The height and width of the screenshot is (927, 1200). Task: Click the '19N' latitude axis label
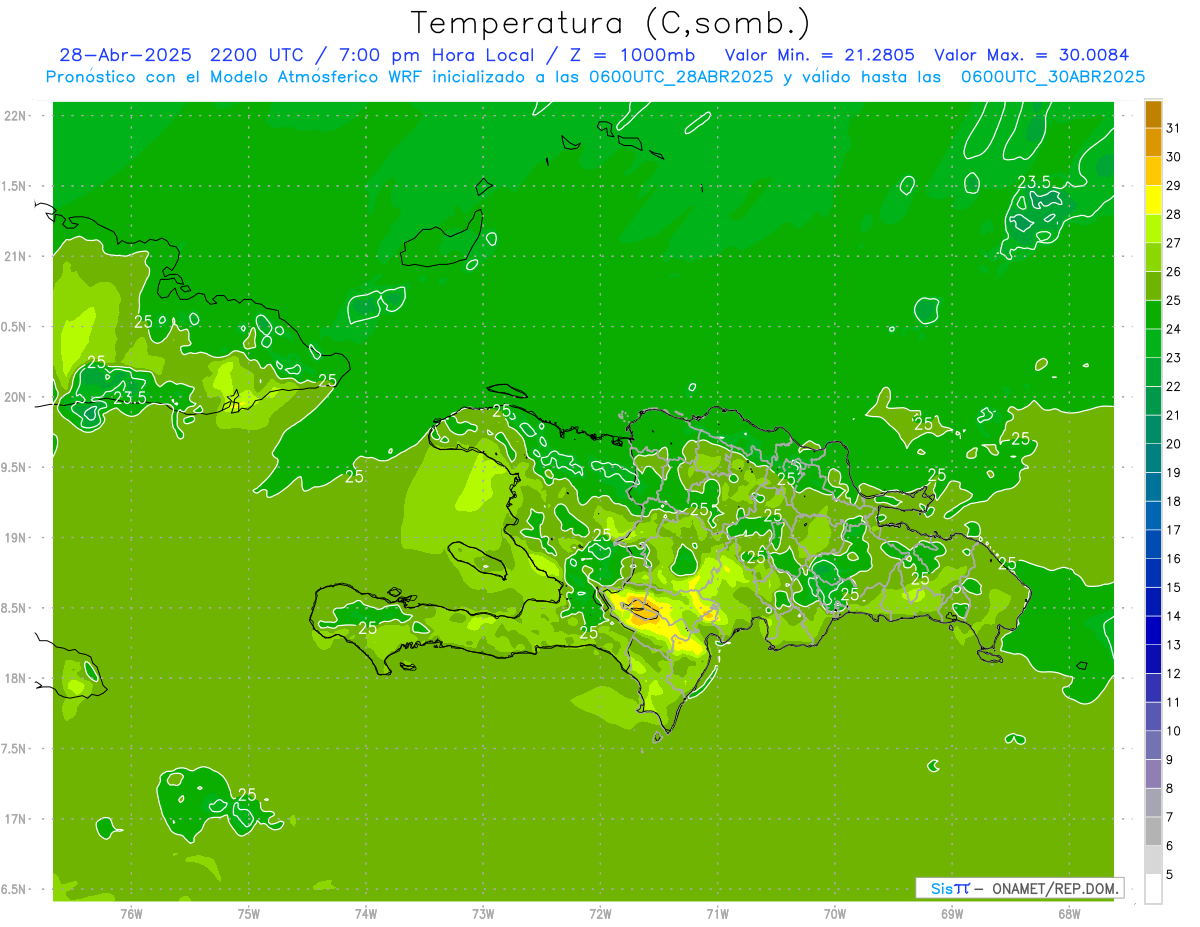(17, 537)
